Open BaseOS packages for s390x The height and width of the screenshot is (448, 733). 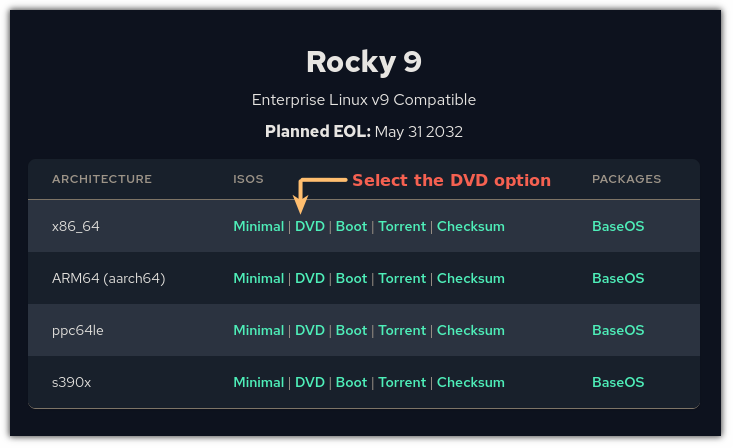(618, 383)
